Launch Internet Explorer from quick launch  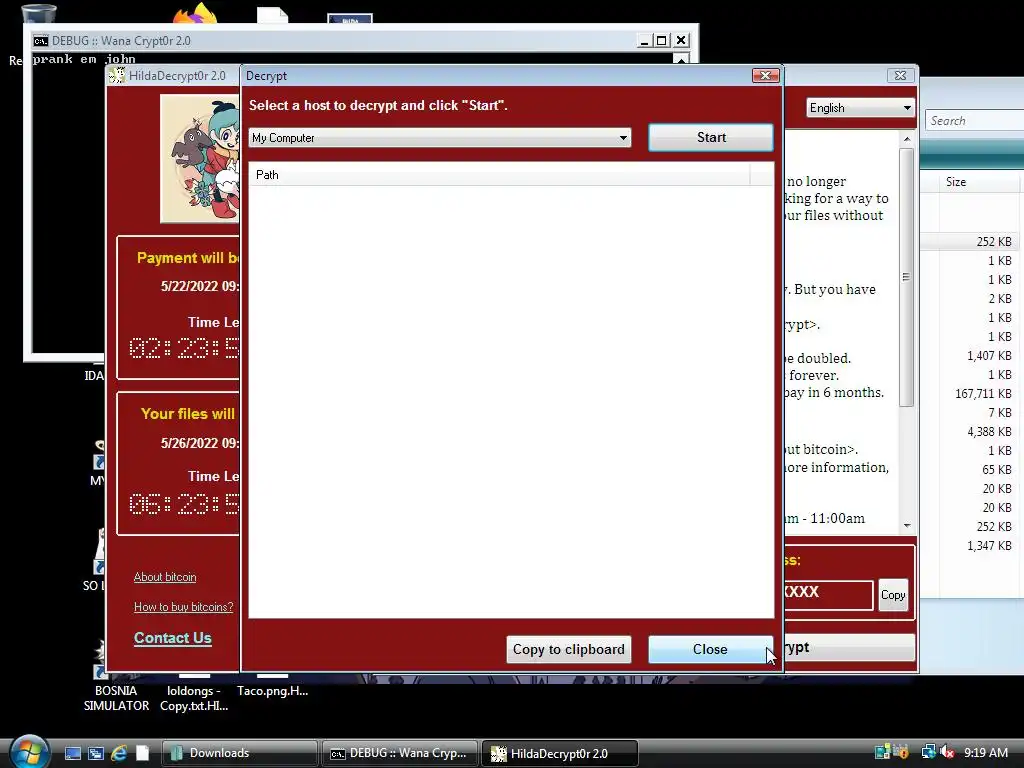click(119, 753)
